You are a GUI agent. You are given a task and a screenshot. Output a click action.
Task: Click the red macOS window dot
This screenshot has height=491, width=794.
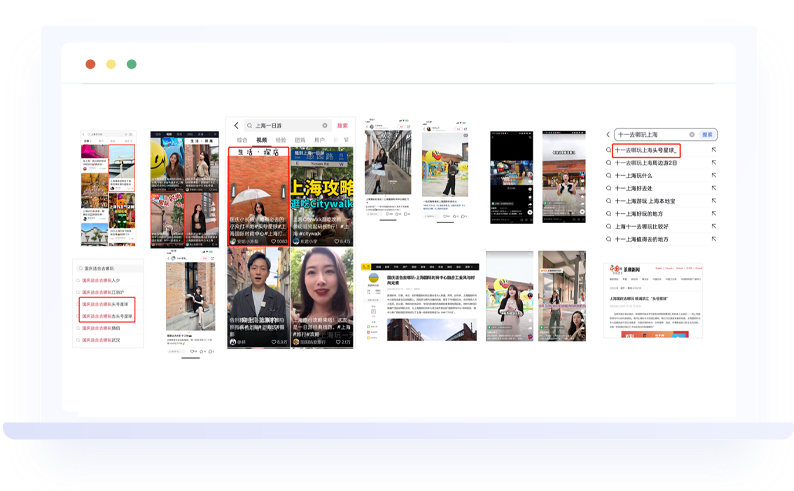click(90, 64)
